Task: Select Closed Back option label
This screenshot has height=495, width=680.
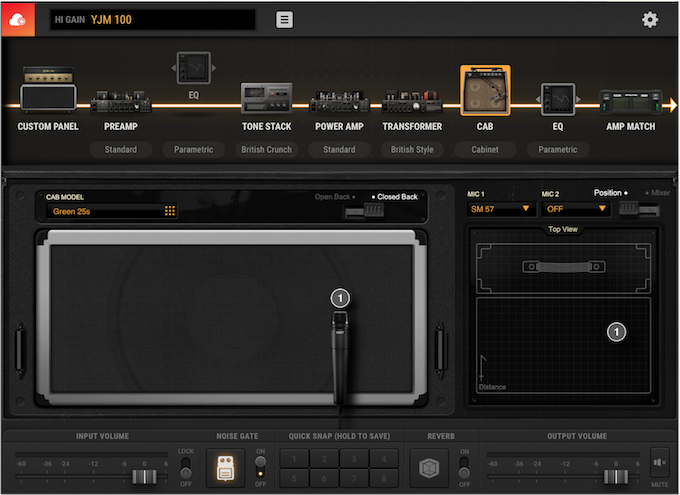Action: point(397,197)
